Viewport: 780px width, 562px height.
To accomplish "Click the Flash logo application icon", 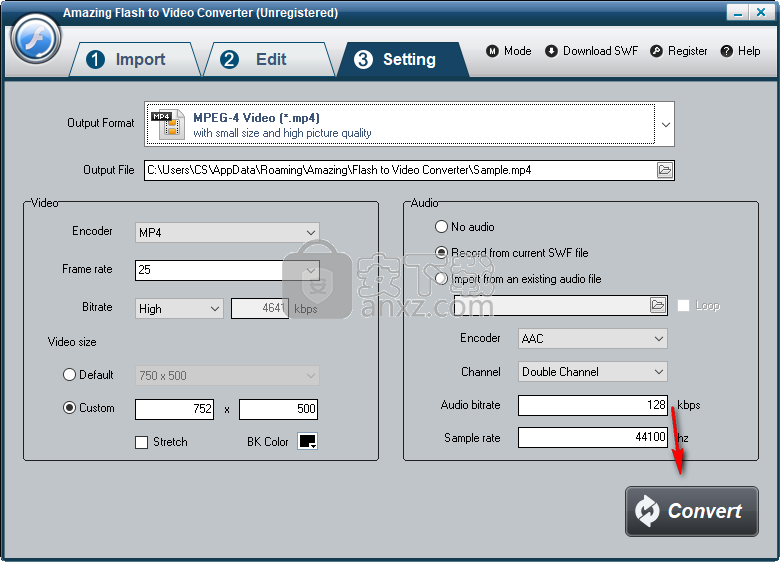I will [x=36, y=39].
